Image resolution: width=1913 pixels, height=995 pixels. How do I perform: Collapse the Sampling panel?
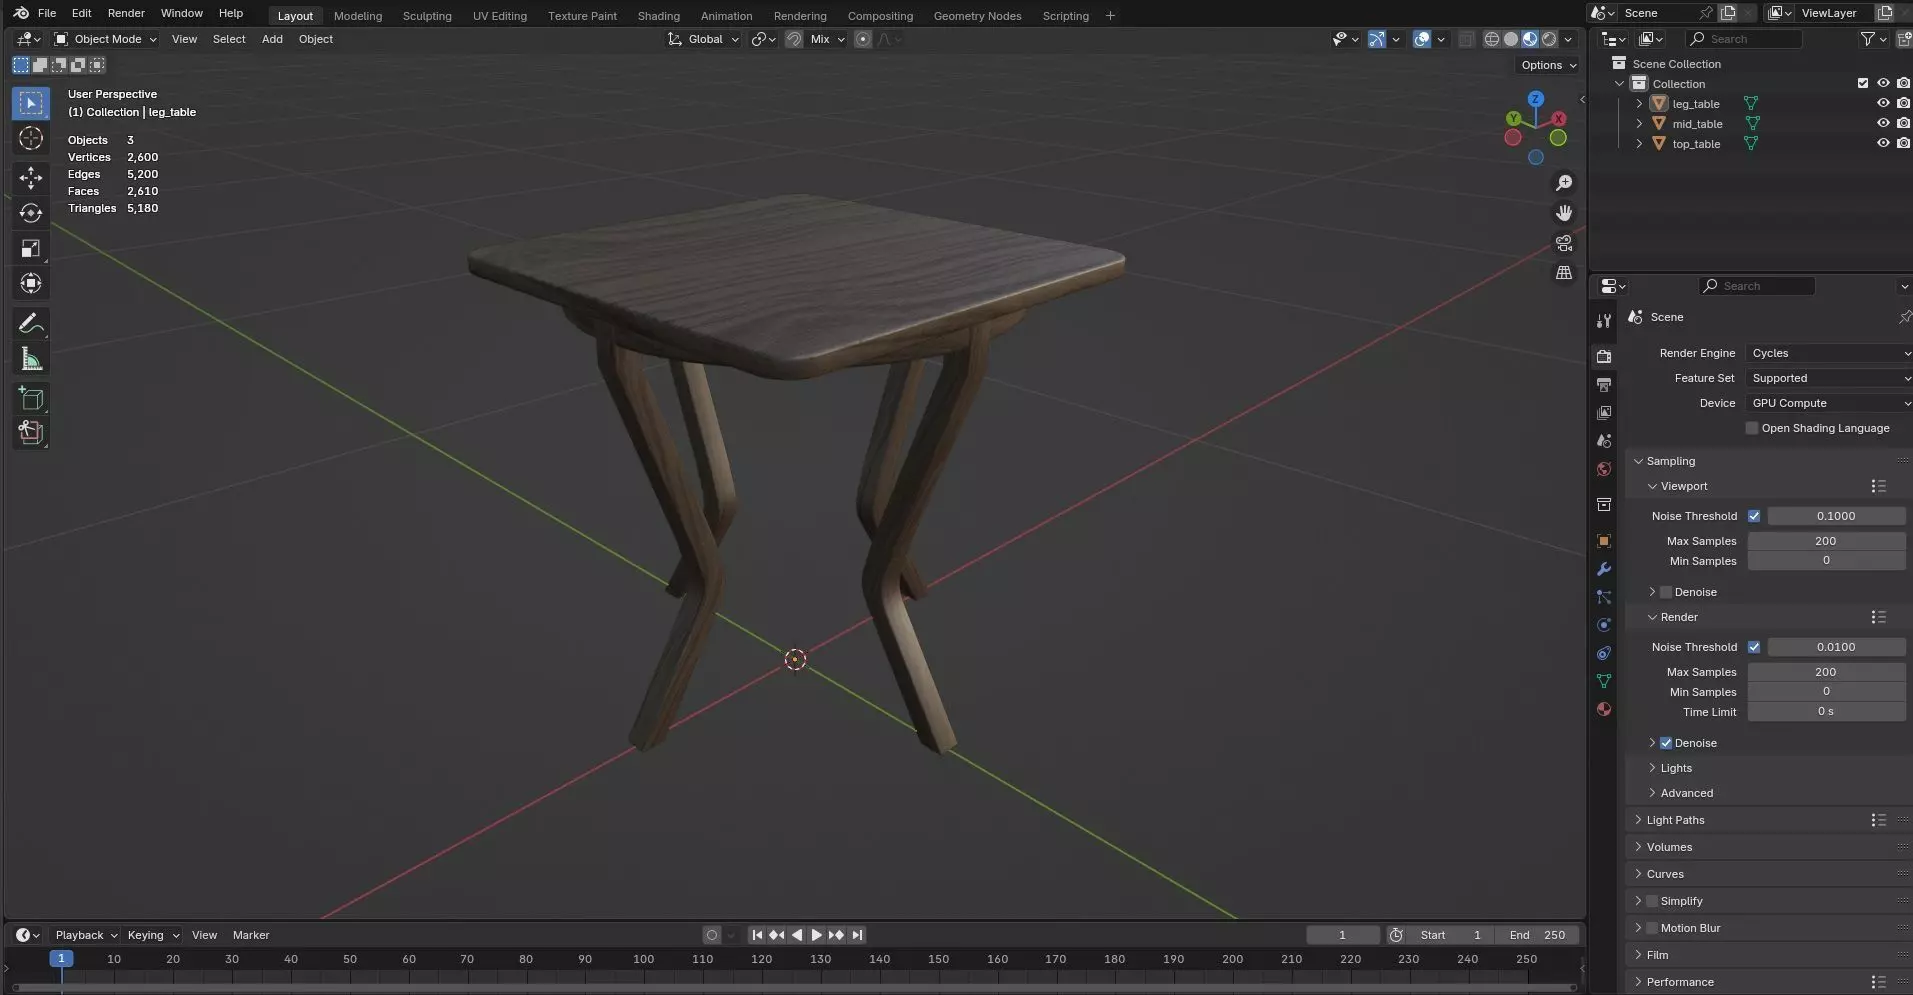point(1671,461)
